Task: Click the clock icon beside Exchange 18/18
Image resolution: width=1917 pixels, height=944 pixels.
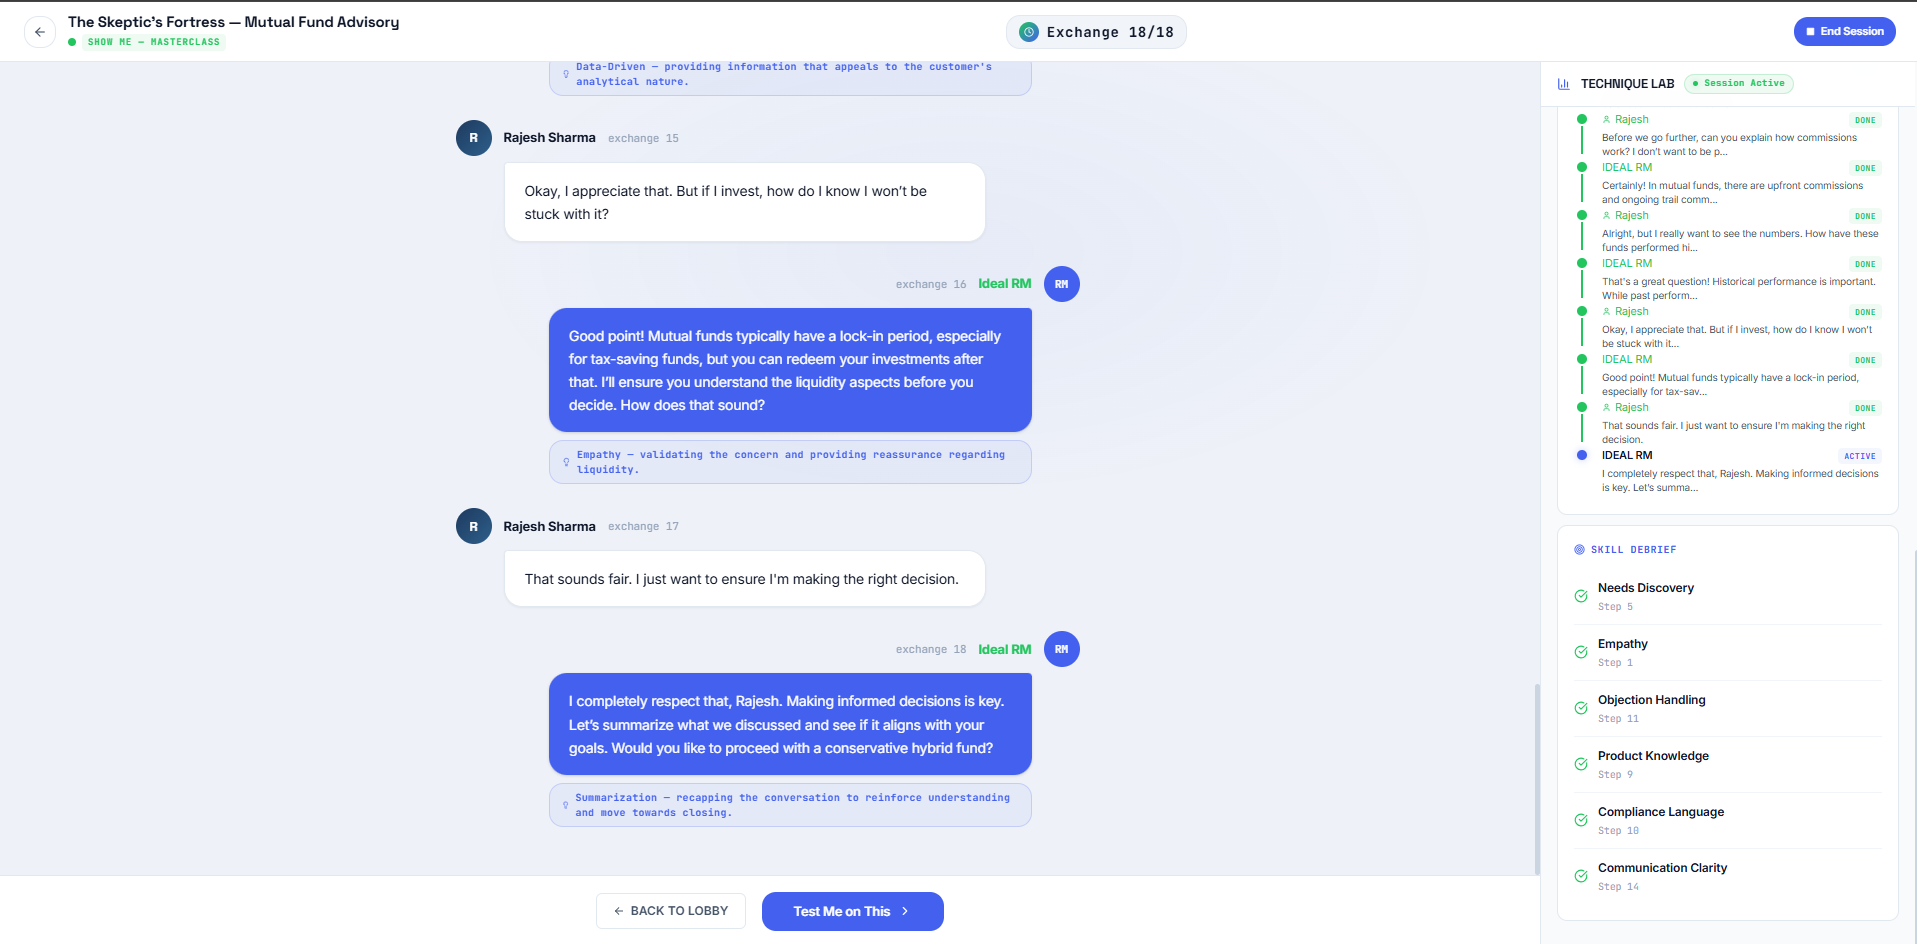Action: [x=1029, y=32]
